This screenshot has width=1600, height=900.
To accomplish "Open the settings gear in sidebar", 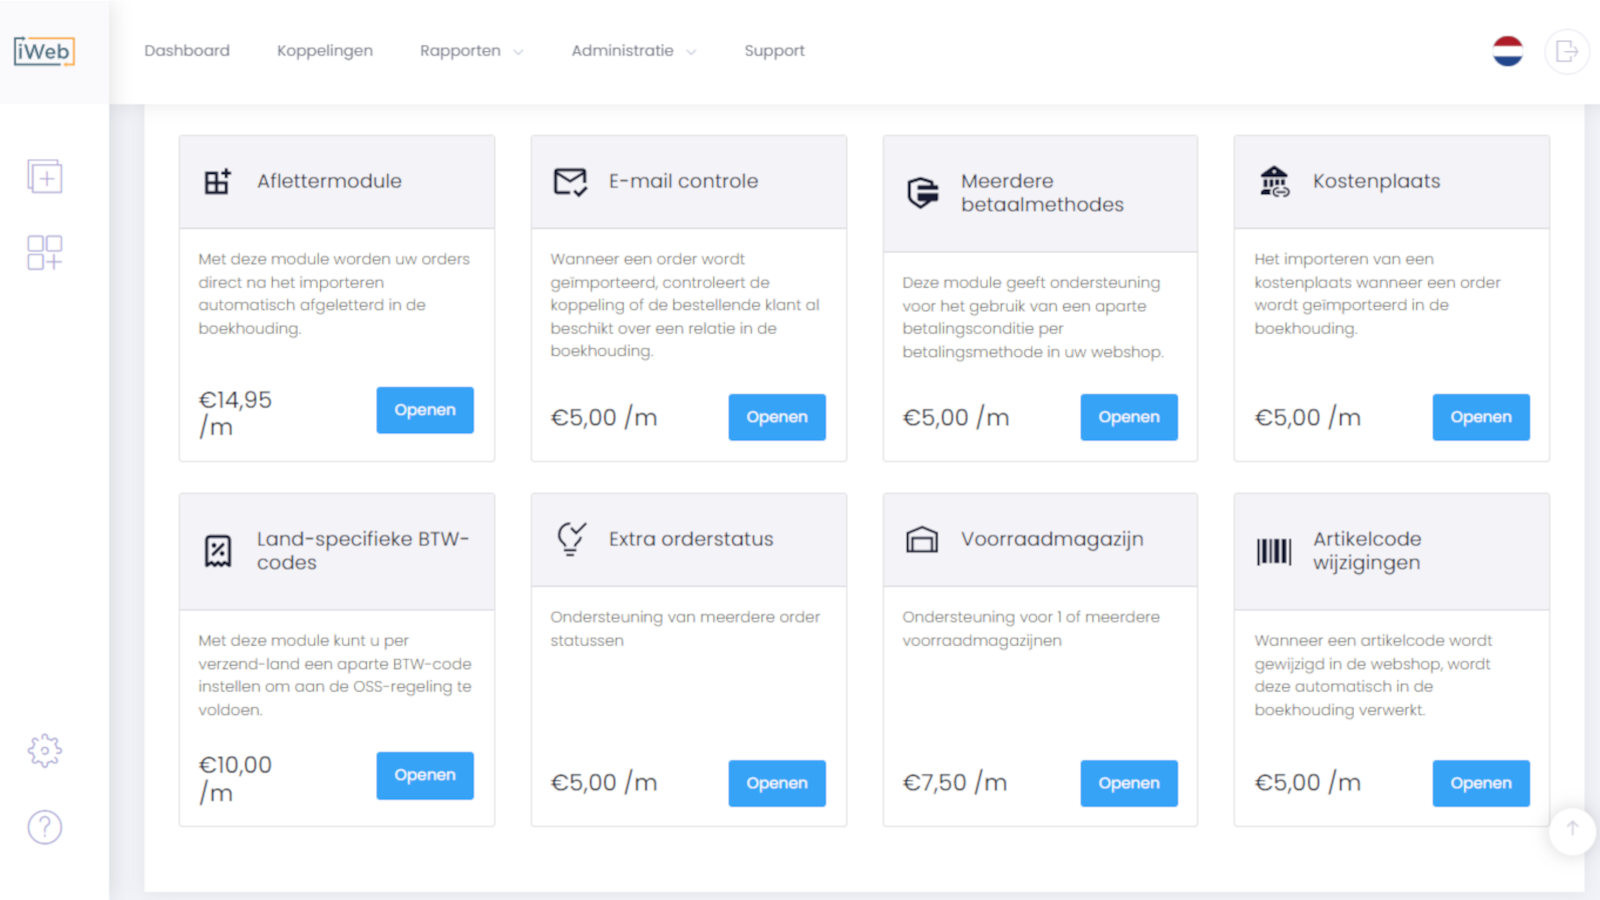I will pyautogui.click(x=45, y=750).
